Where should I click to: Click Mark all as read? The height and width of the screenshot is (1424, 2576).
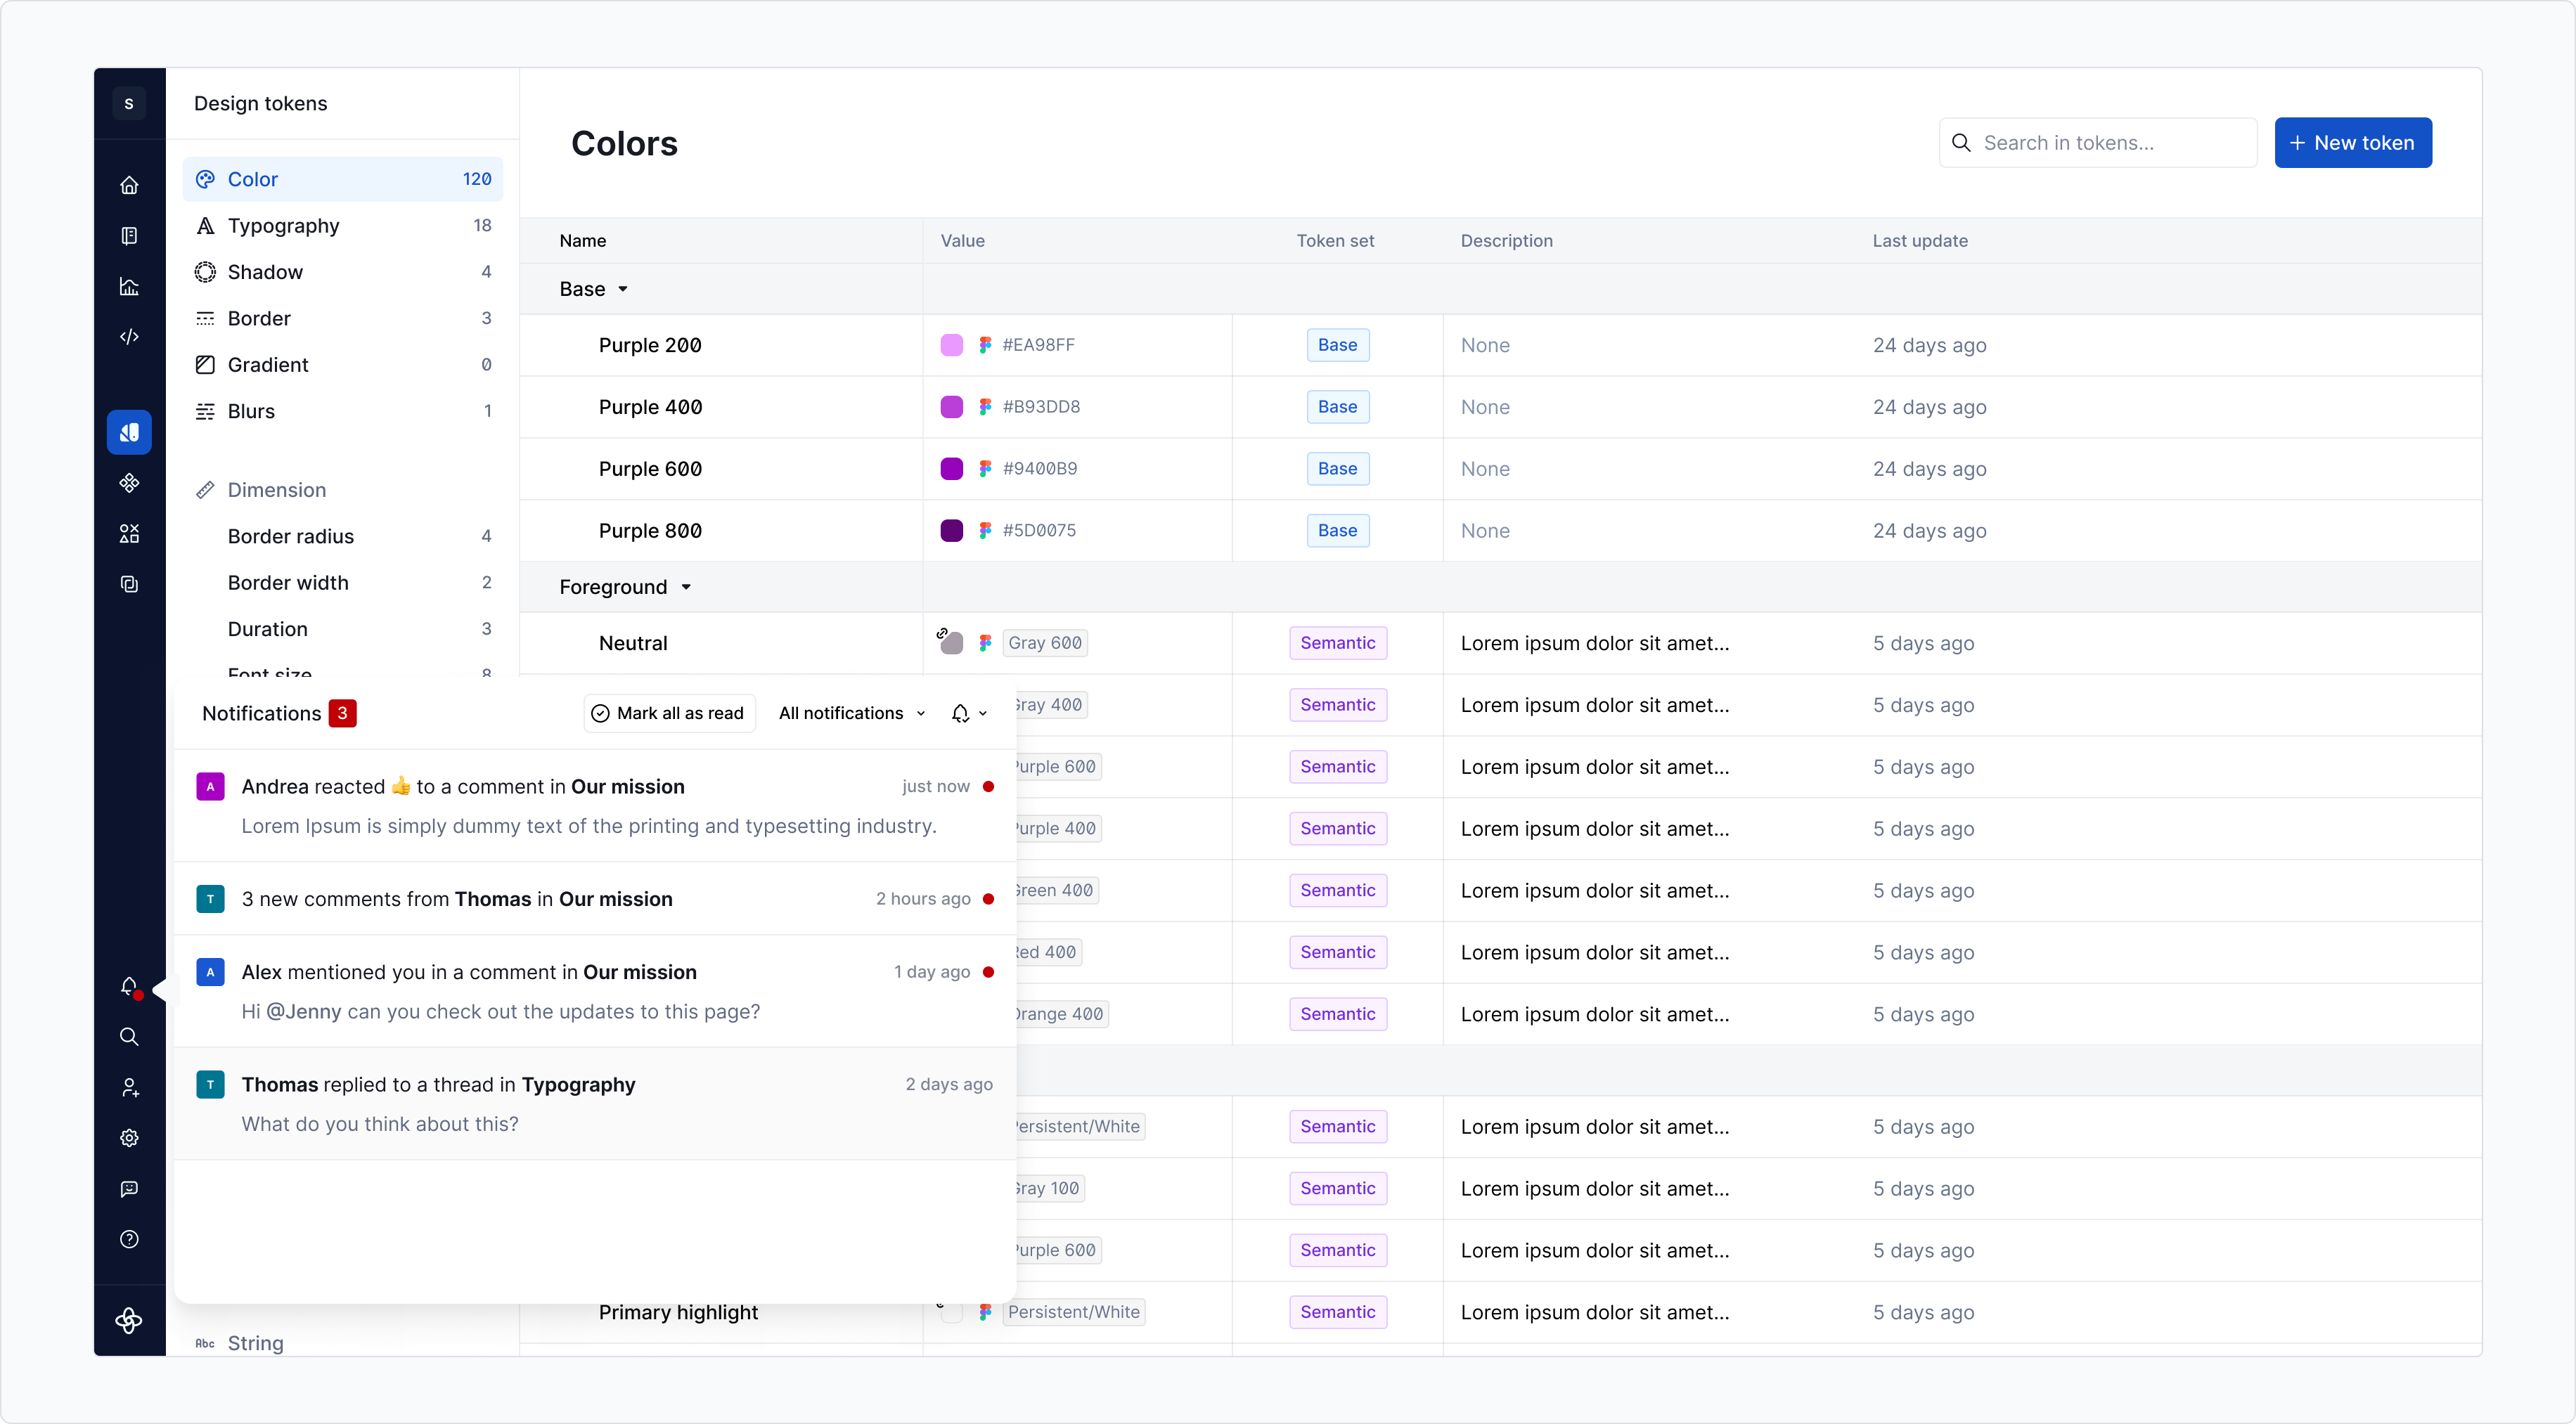point(668,713)
